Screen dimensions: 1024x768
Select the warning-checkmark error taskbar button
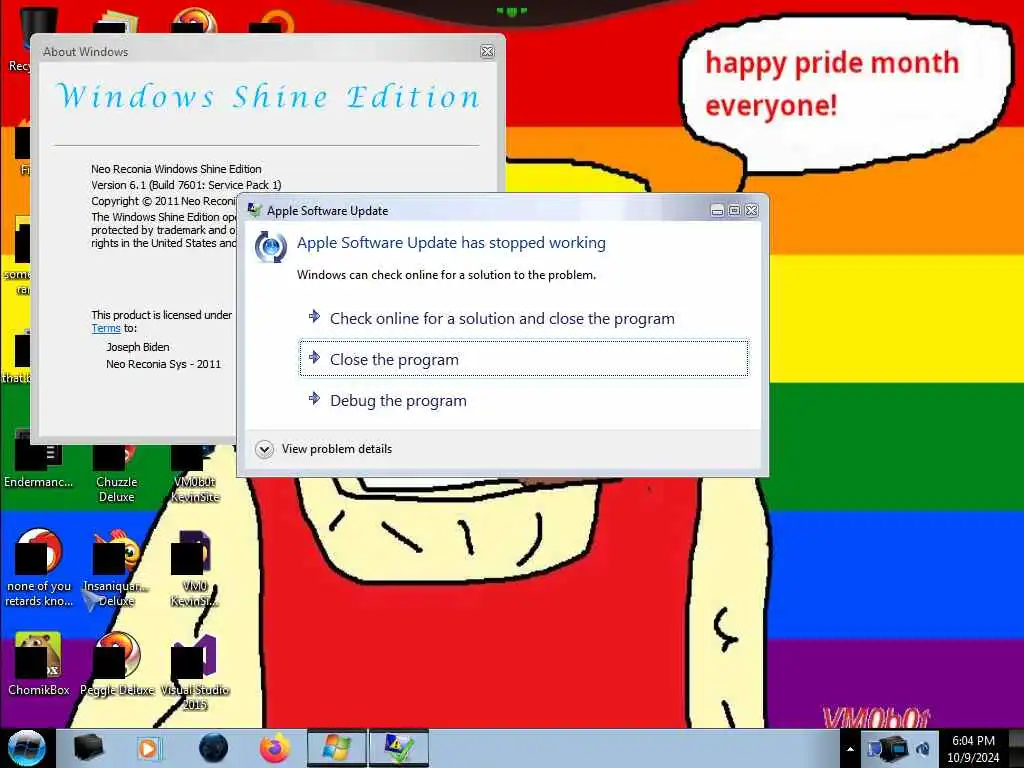pyautogui.click(x=399, y=748)
